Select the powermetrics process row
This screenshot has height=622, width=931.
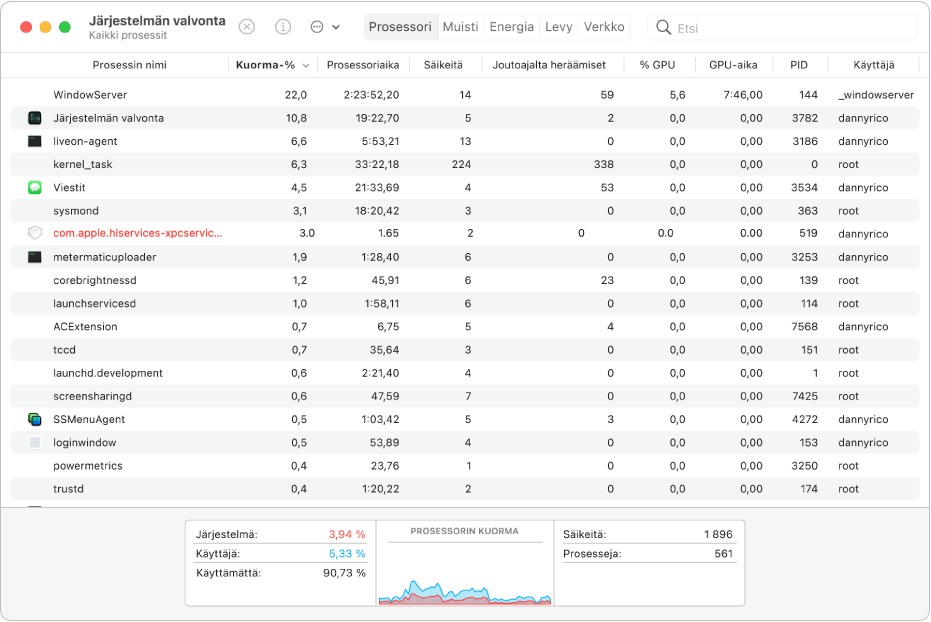pos(465,466)
